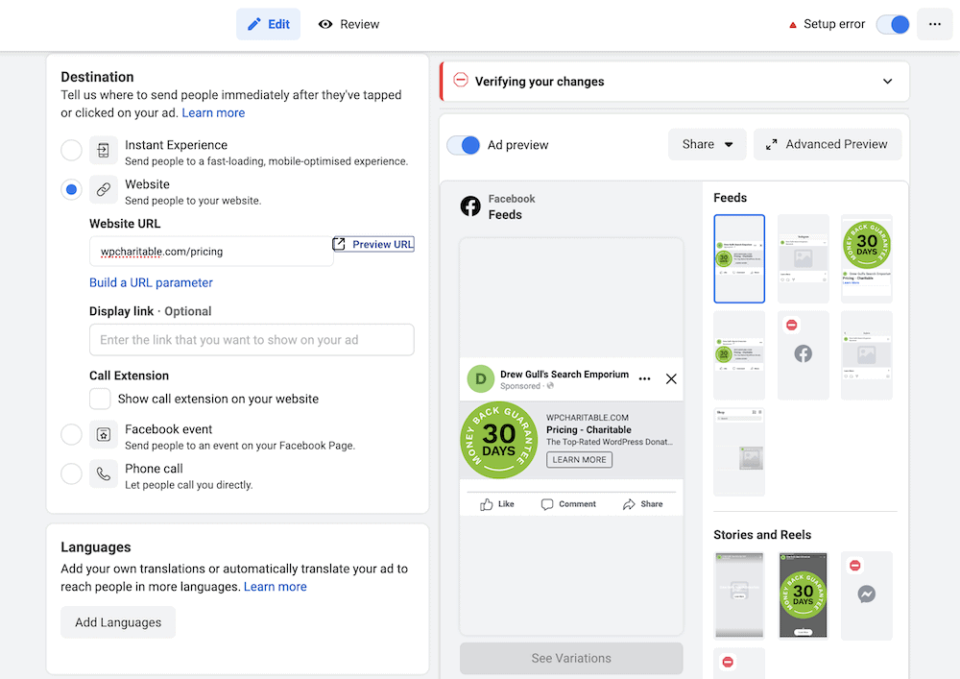Image resolution: width=960 pixels, height=679 pixels.
Task: Select the second-row first Feeds thumbnail
Action: pyautogui.click(x=739, y=355)
